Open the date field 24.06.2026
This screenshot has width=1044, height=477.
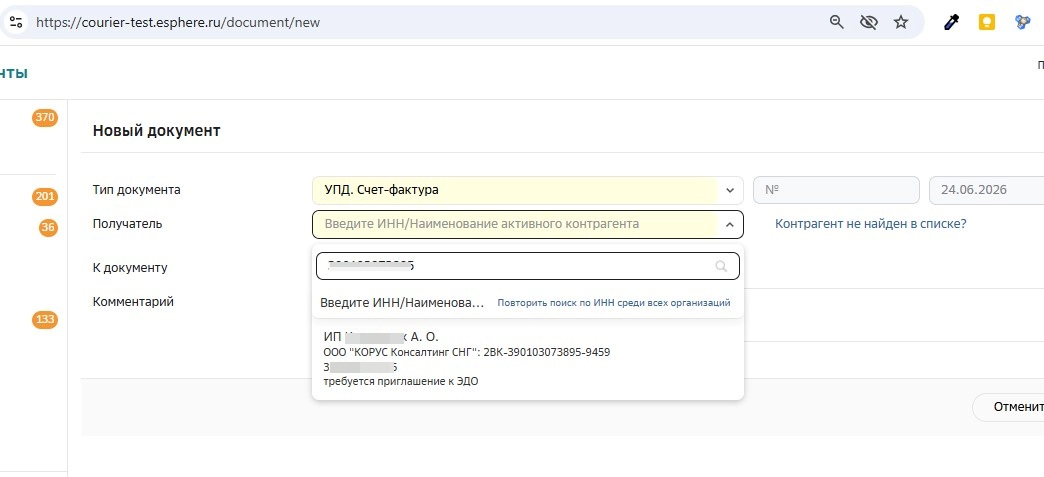tap(986, 191)
